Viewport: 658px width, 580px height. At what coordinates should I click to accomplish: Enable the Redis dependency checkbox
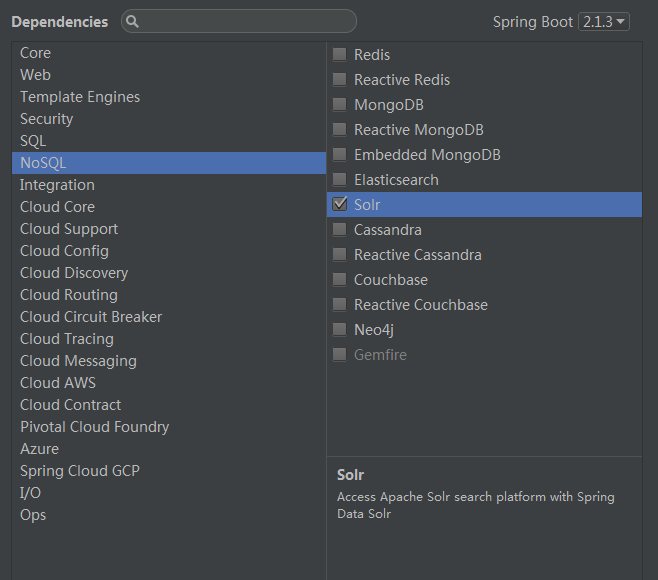(340, 54)
